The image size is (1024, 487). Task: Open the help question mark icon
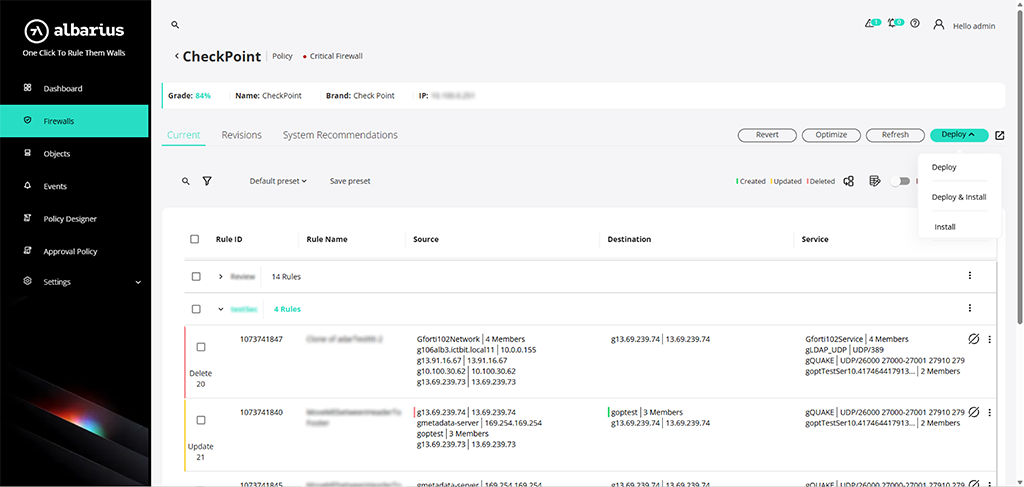click(x=915, y=24)
